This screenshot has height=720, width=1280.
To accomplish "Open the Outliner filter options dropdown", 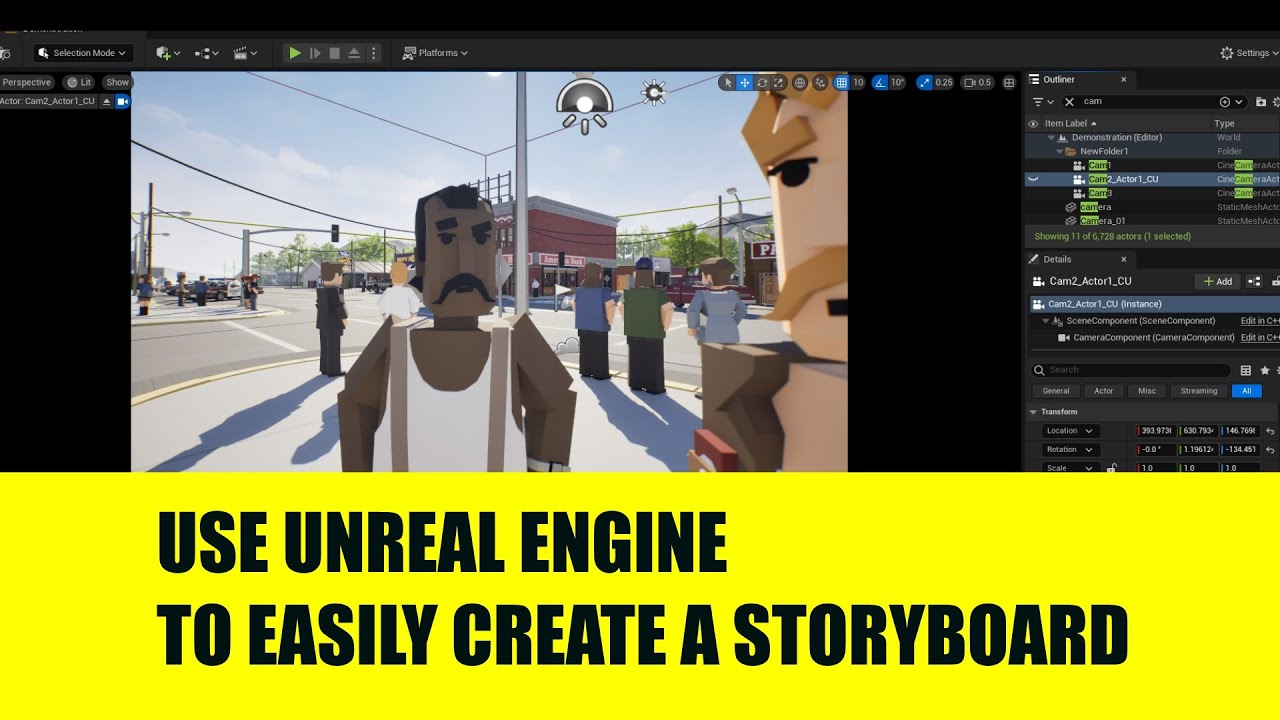I will point(1042,101).
